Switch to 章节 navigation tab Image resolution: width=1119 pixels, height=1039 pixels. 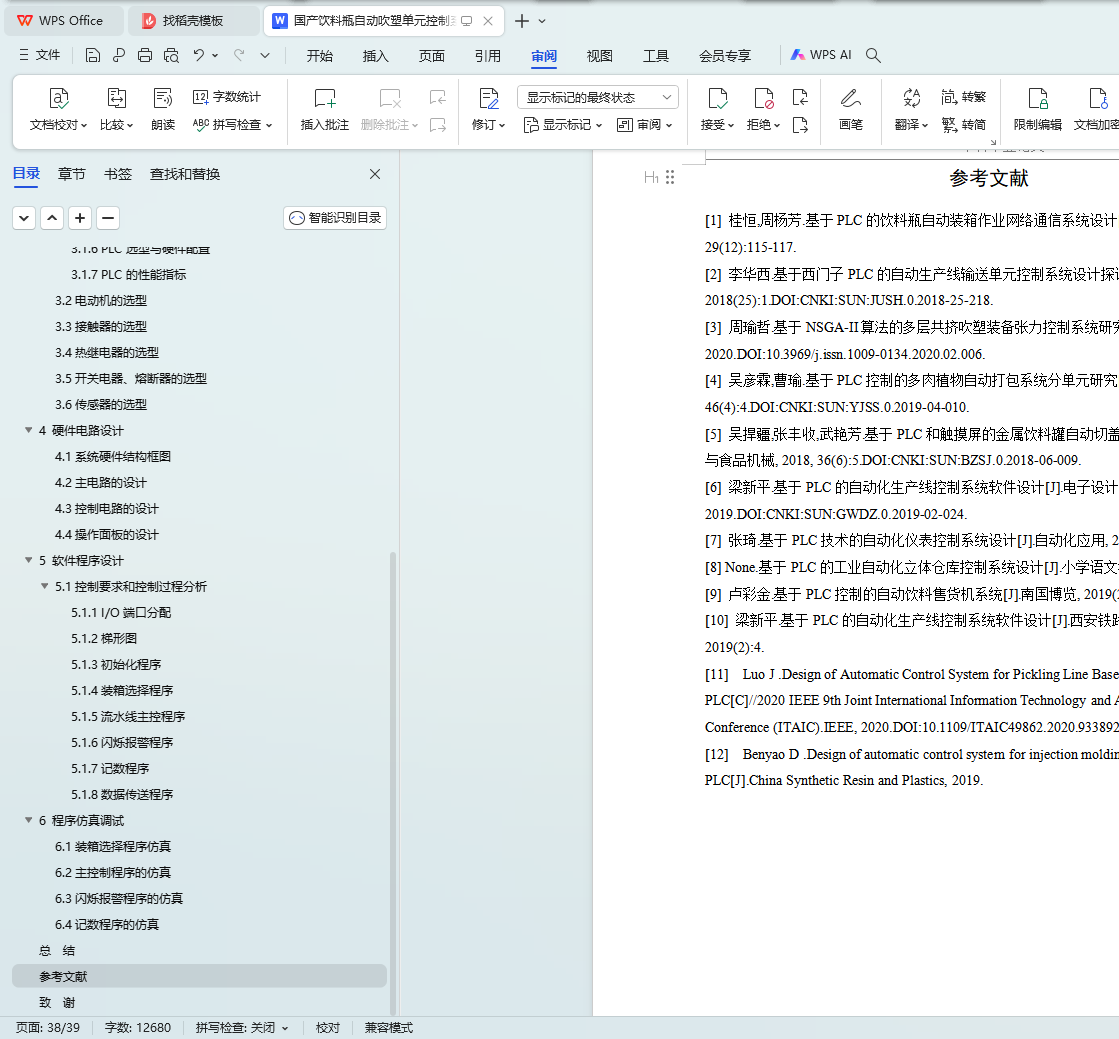click(x=71, y=174)
